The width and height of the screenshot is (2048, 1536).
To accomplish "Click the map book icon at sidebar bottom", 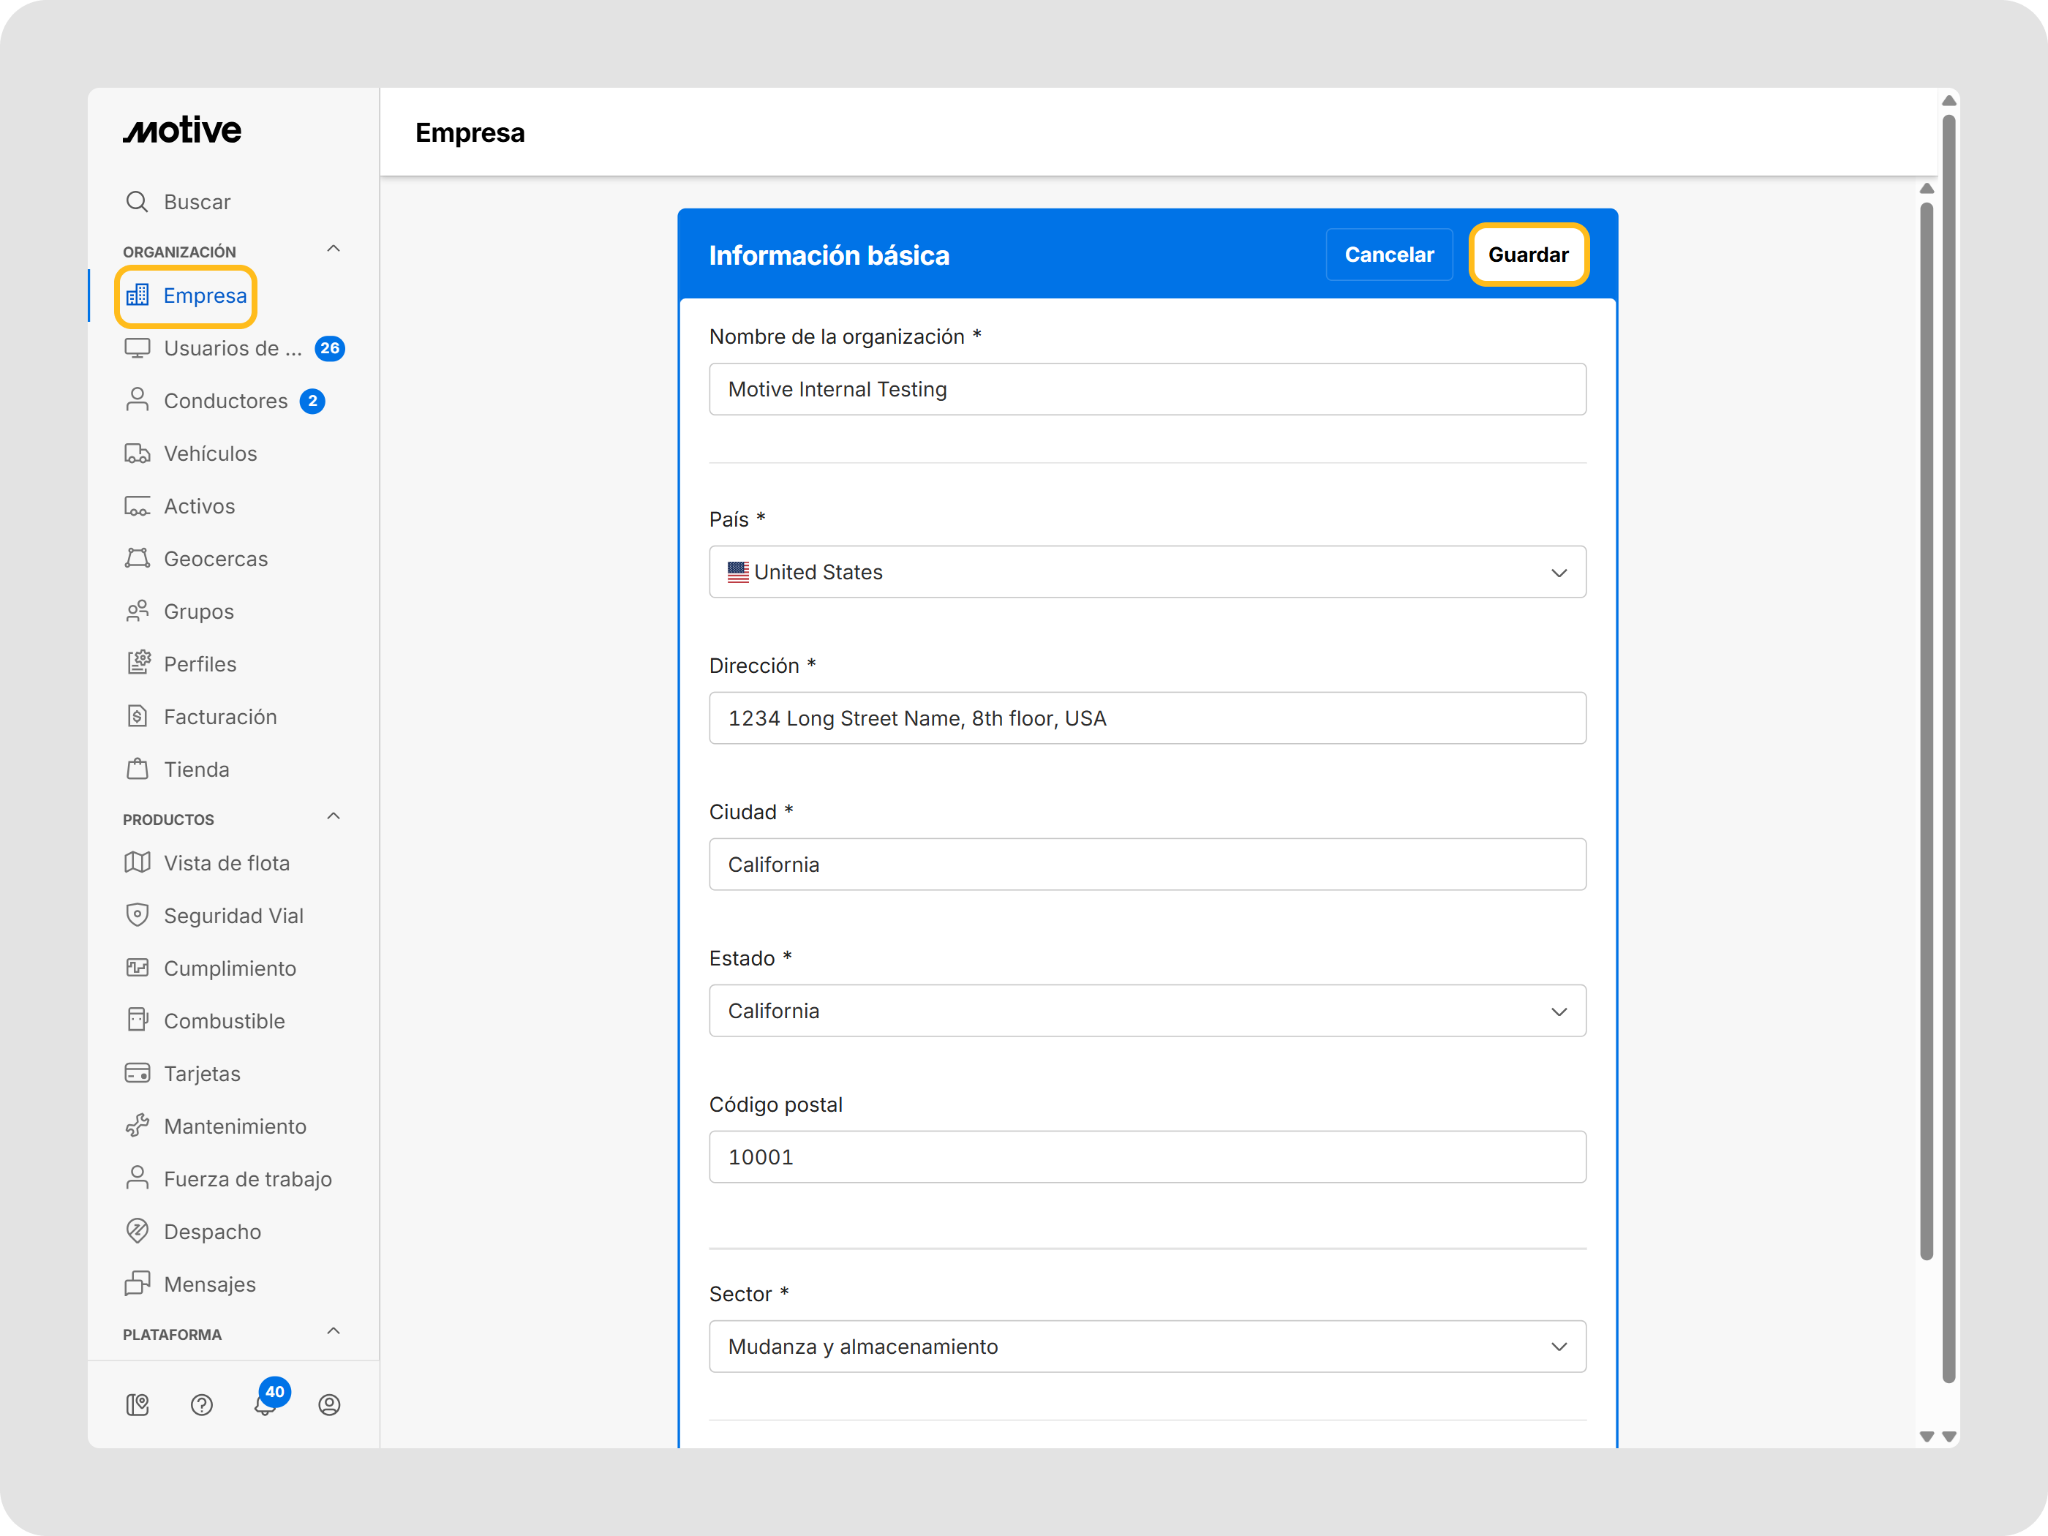I will click(x=138, y=1405).
